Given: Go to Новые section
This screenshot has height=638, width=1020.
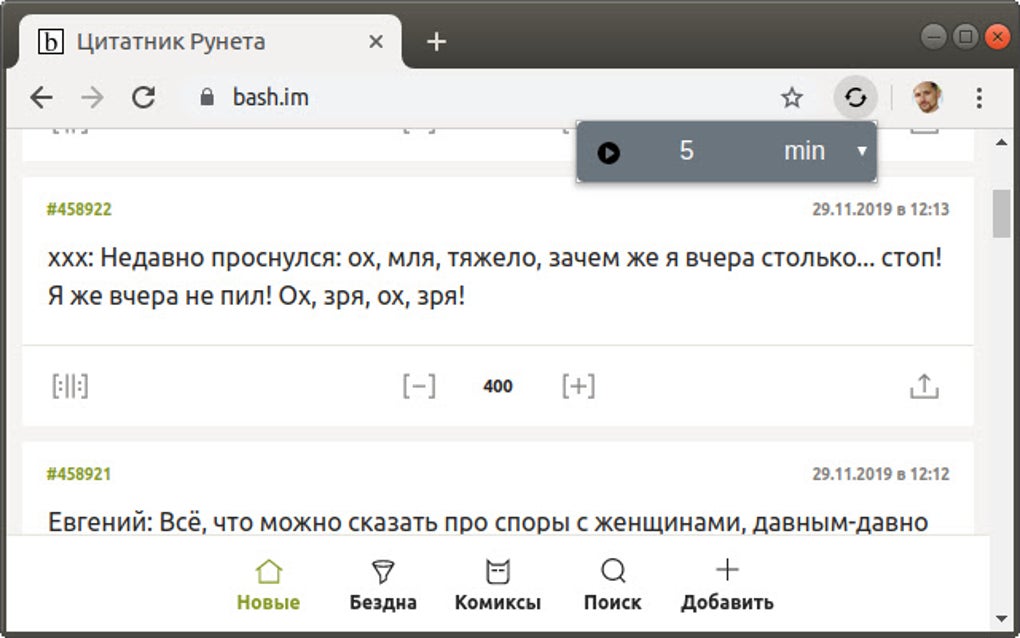Looking at the screenshot, I should [x=268, y=585].
